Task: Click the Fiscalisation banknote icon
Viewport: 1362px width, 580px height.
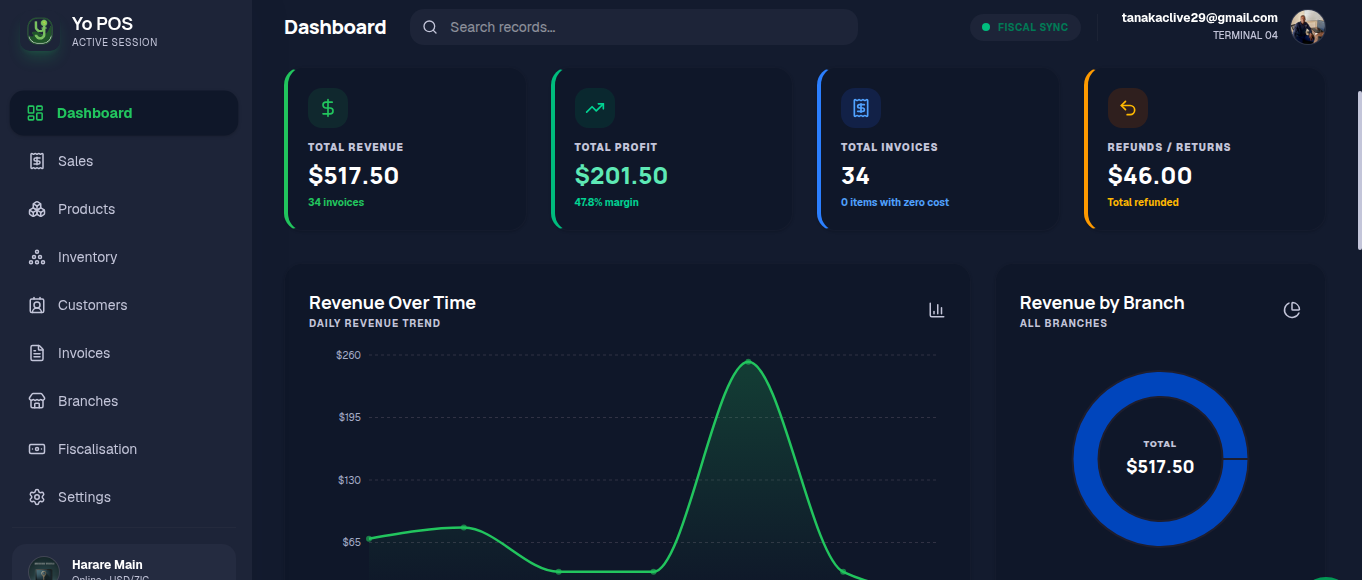Action: 37,449
